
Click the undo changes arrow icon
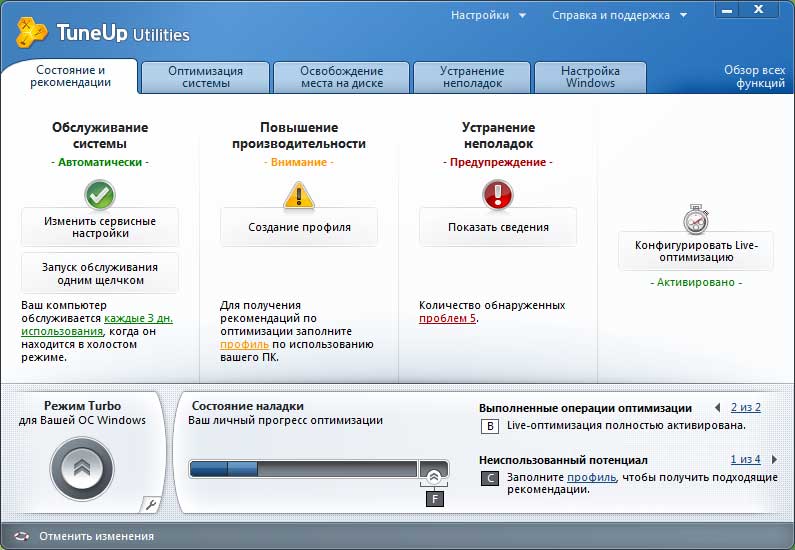point(21,536)
